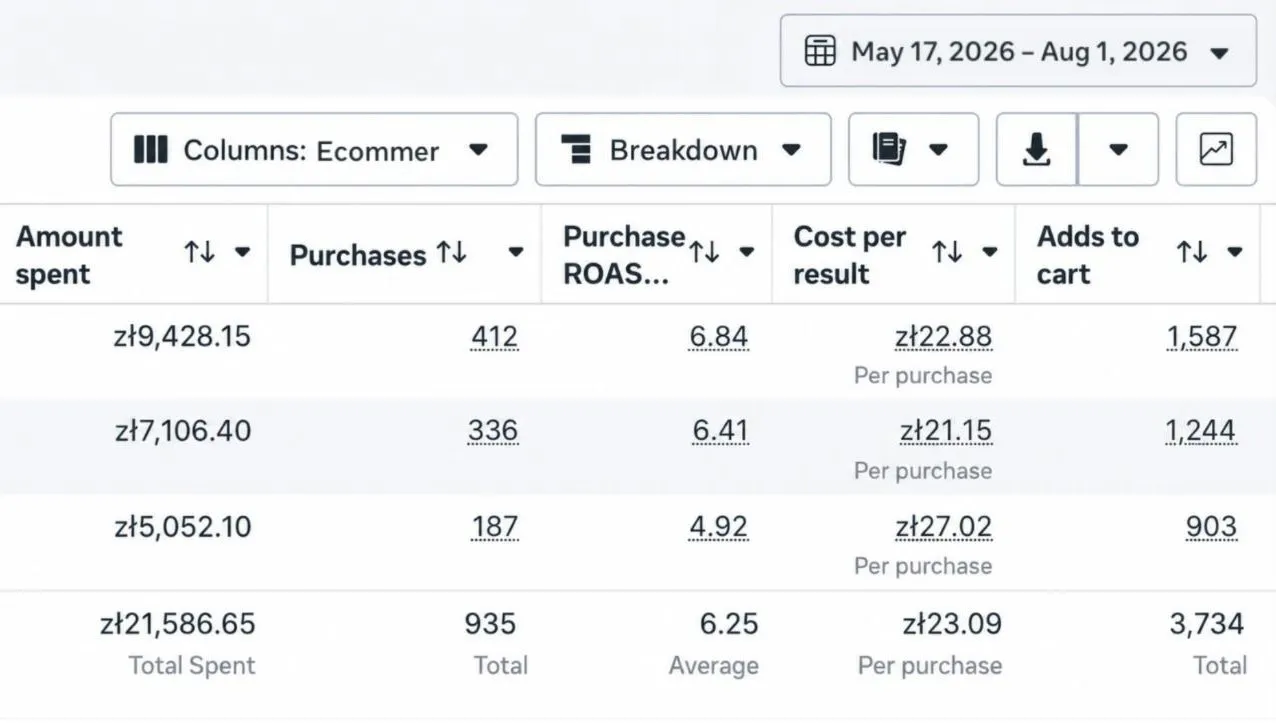Open the 336 purchases value
This screenshot has height=726, width=1276.
(493, 432)
